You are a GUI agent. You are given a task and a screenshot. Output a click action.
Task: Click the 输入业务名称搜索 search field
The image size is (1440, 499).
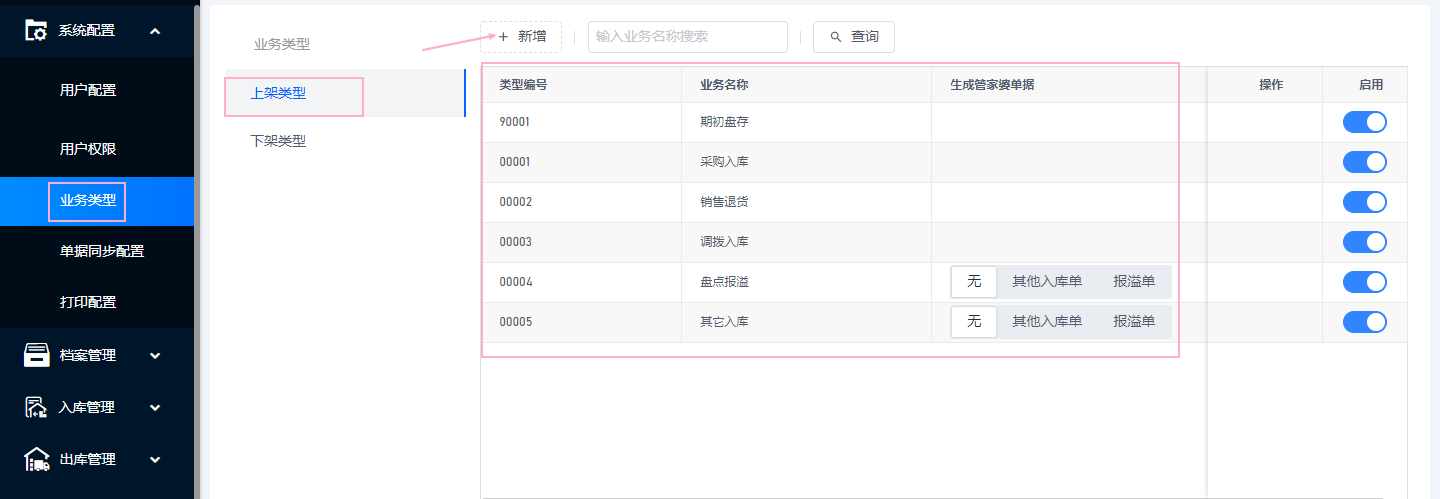click(x=688, y=37)
